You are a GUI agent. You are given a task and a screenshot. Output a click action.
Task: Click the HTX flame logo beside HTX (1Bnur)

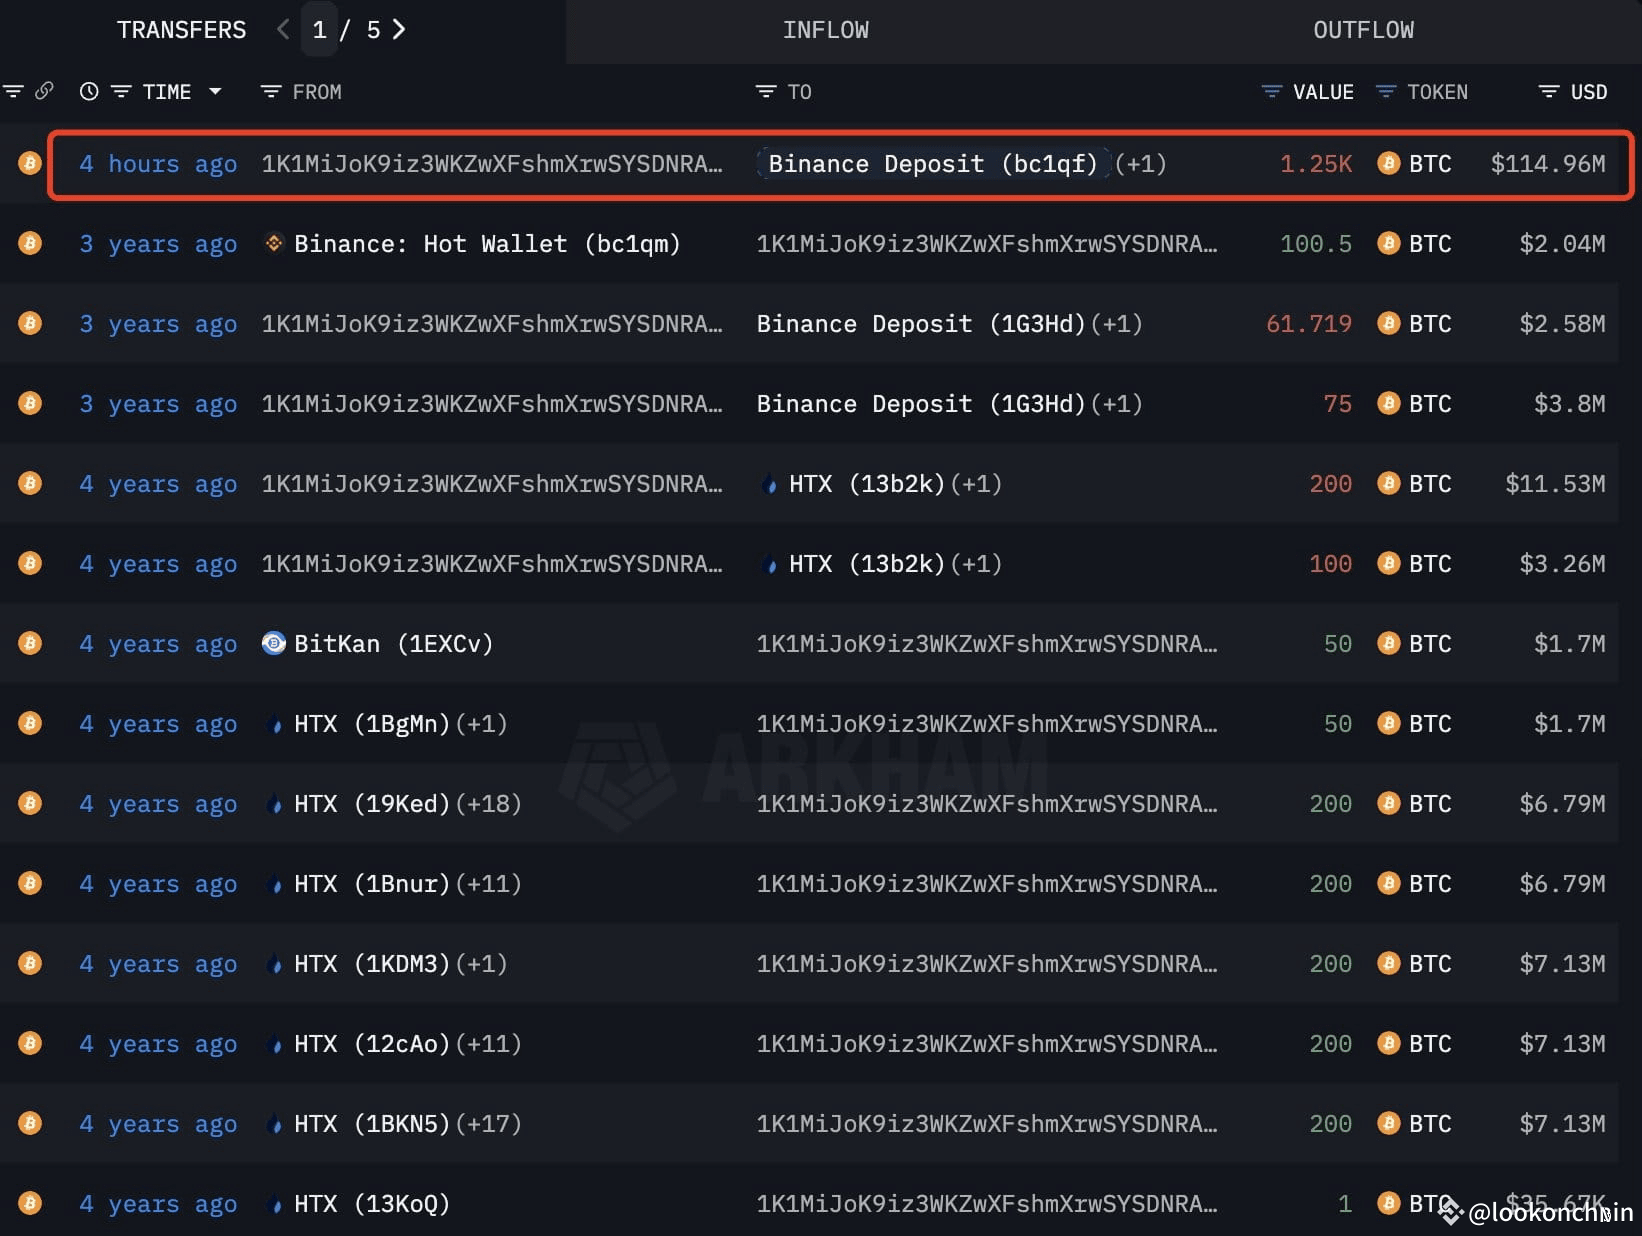point(276,884)
